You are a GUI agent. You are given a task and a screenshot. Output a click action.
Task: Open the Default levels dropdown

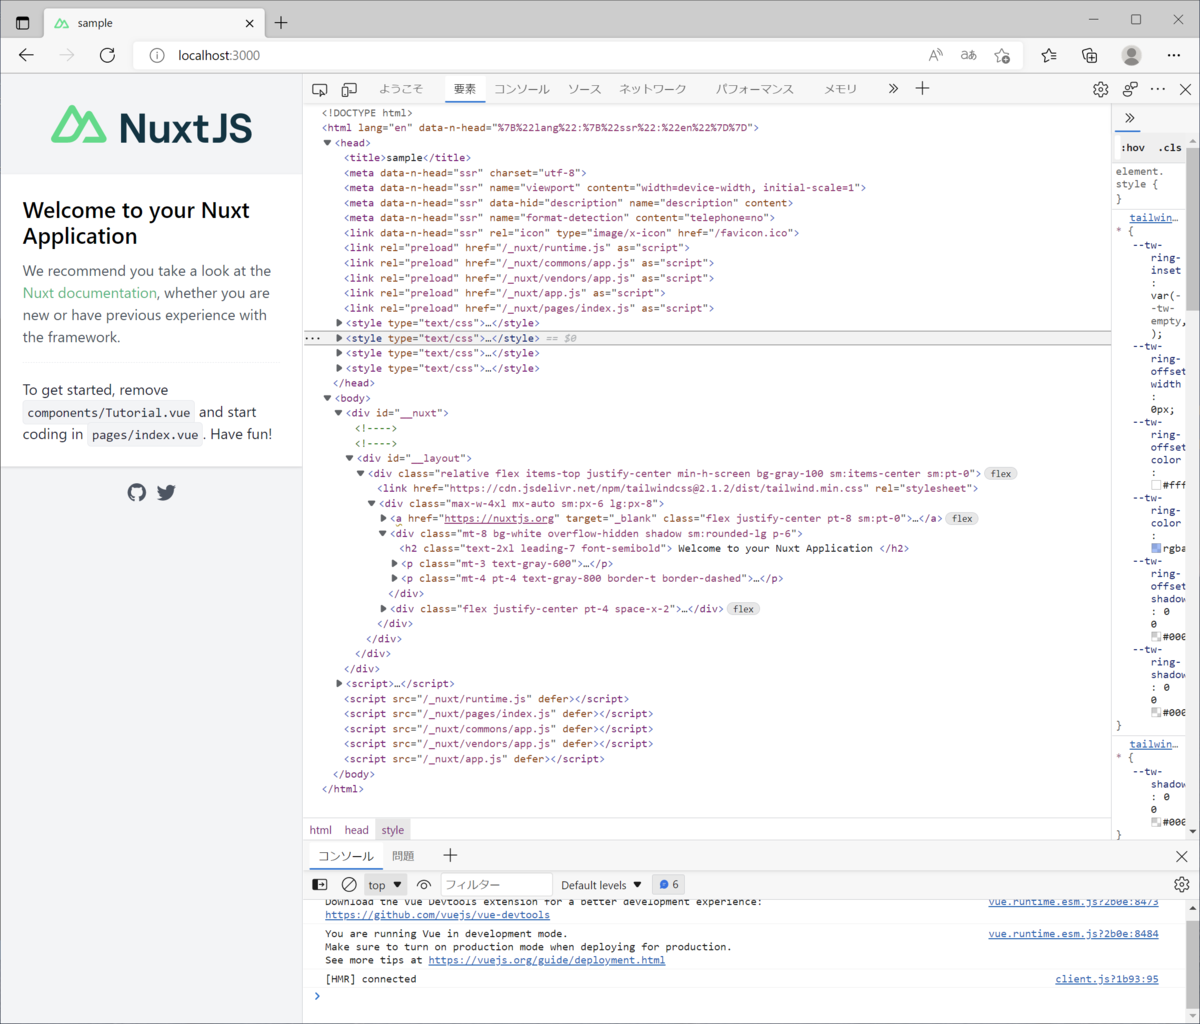click(602, 885)
